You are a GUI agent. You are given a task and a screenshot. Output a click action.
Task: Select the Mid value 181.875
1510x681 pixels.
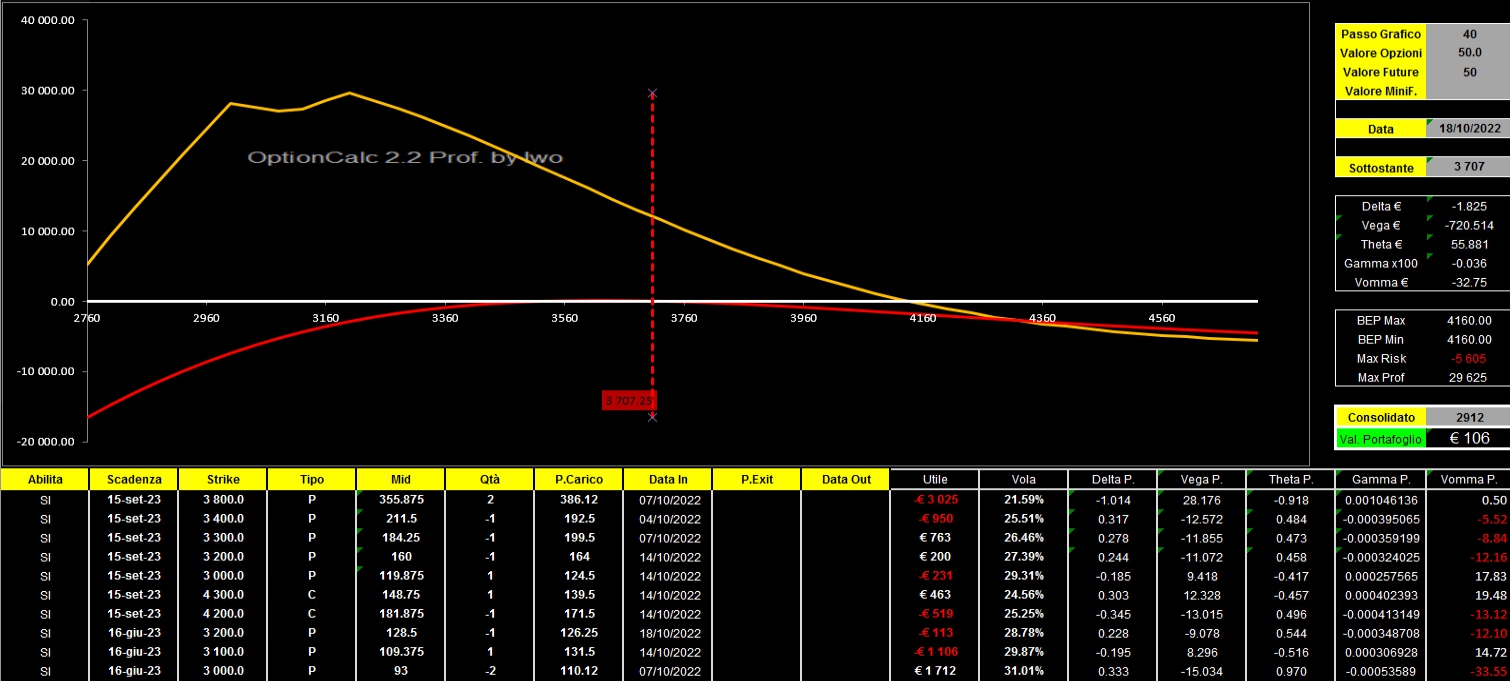pos(401,613)
